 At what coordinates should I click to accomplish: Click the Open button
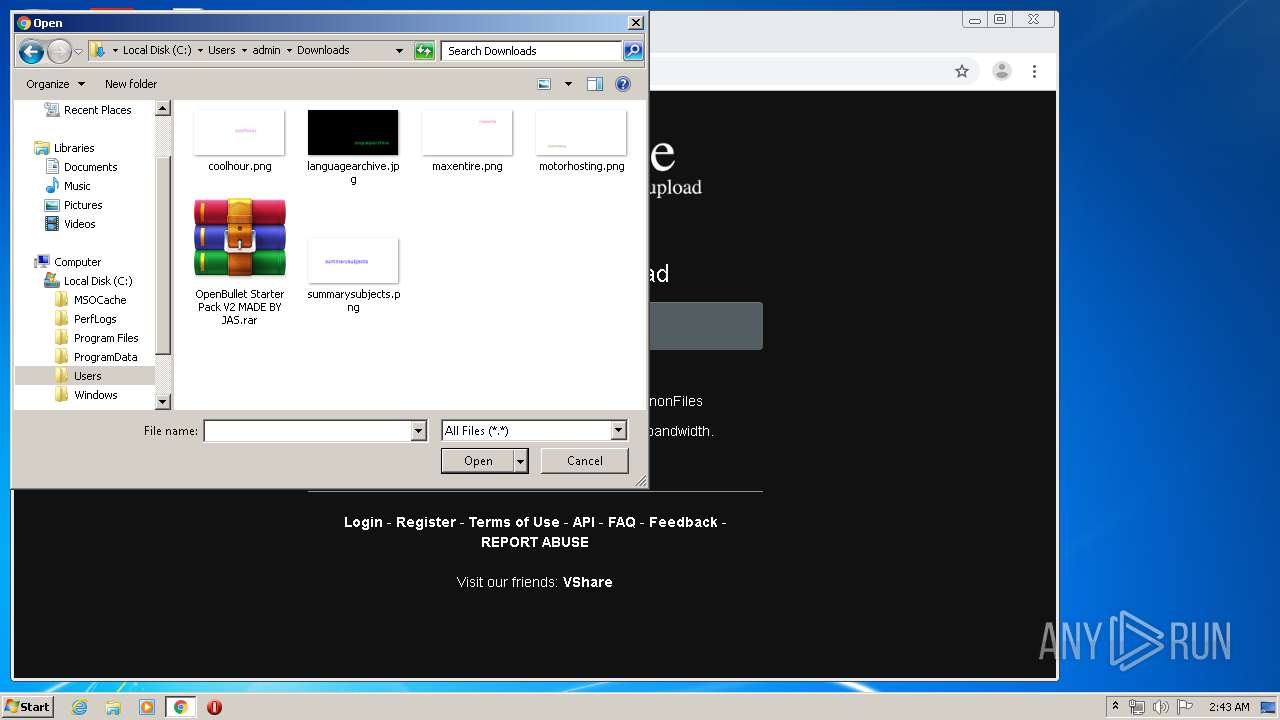click(478, 461)
